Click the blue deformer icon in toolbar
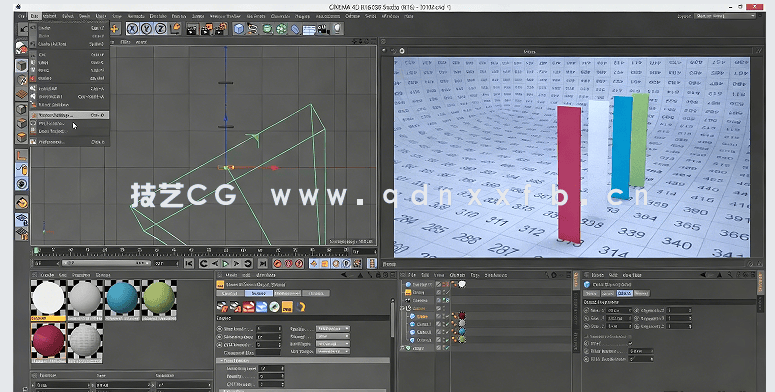This screenshot has width=775, height=392. pyautogui.click(x=296, y=29)
